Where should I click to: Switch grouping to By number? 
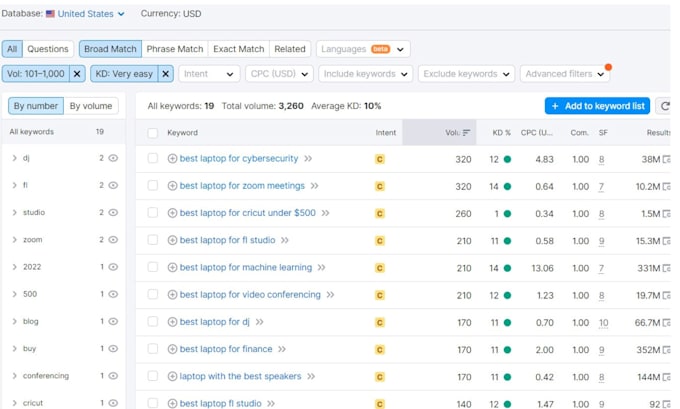(36, 106)
